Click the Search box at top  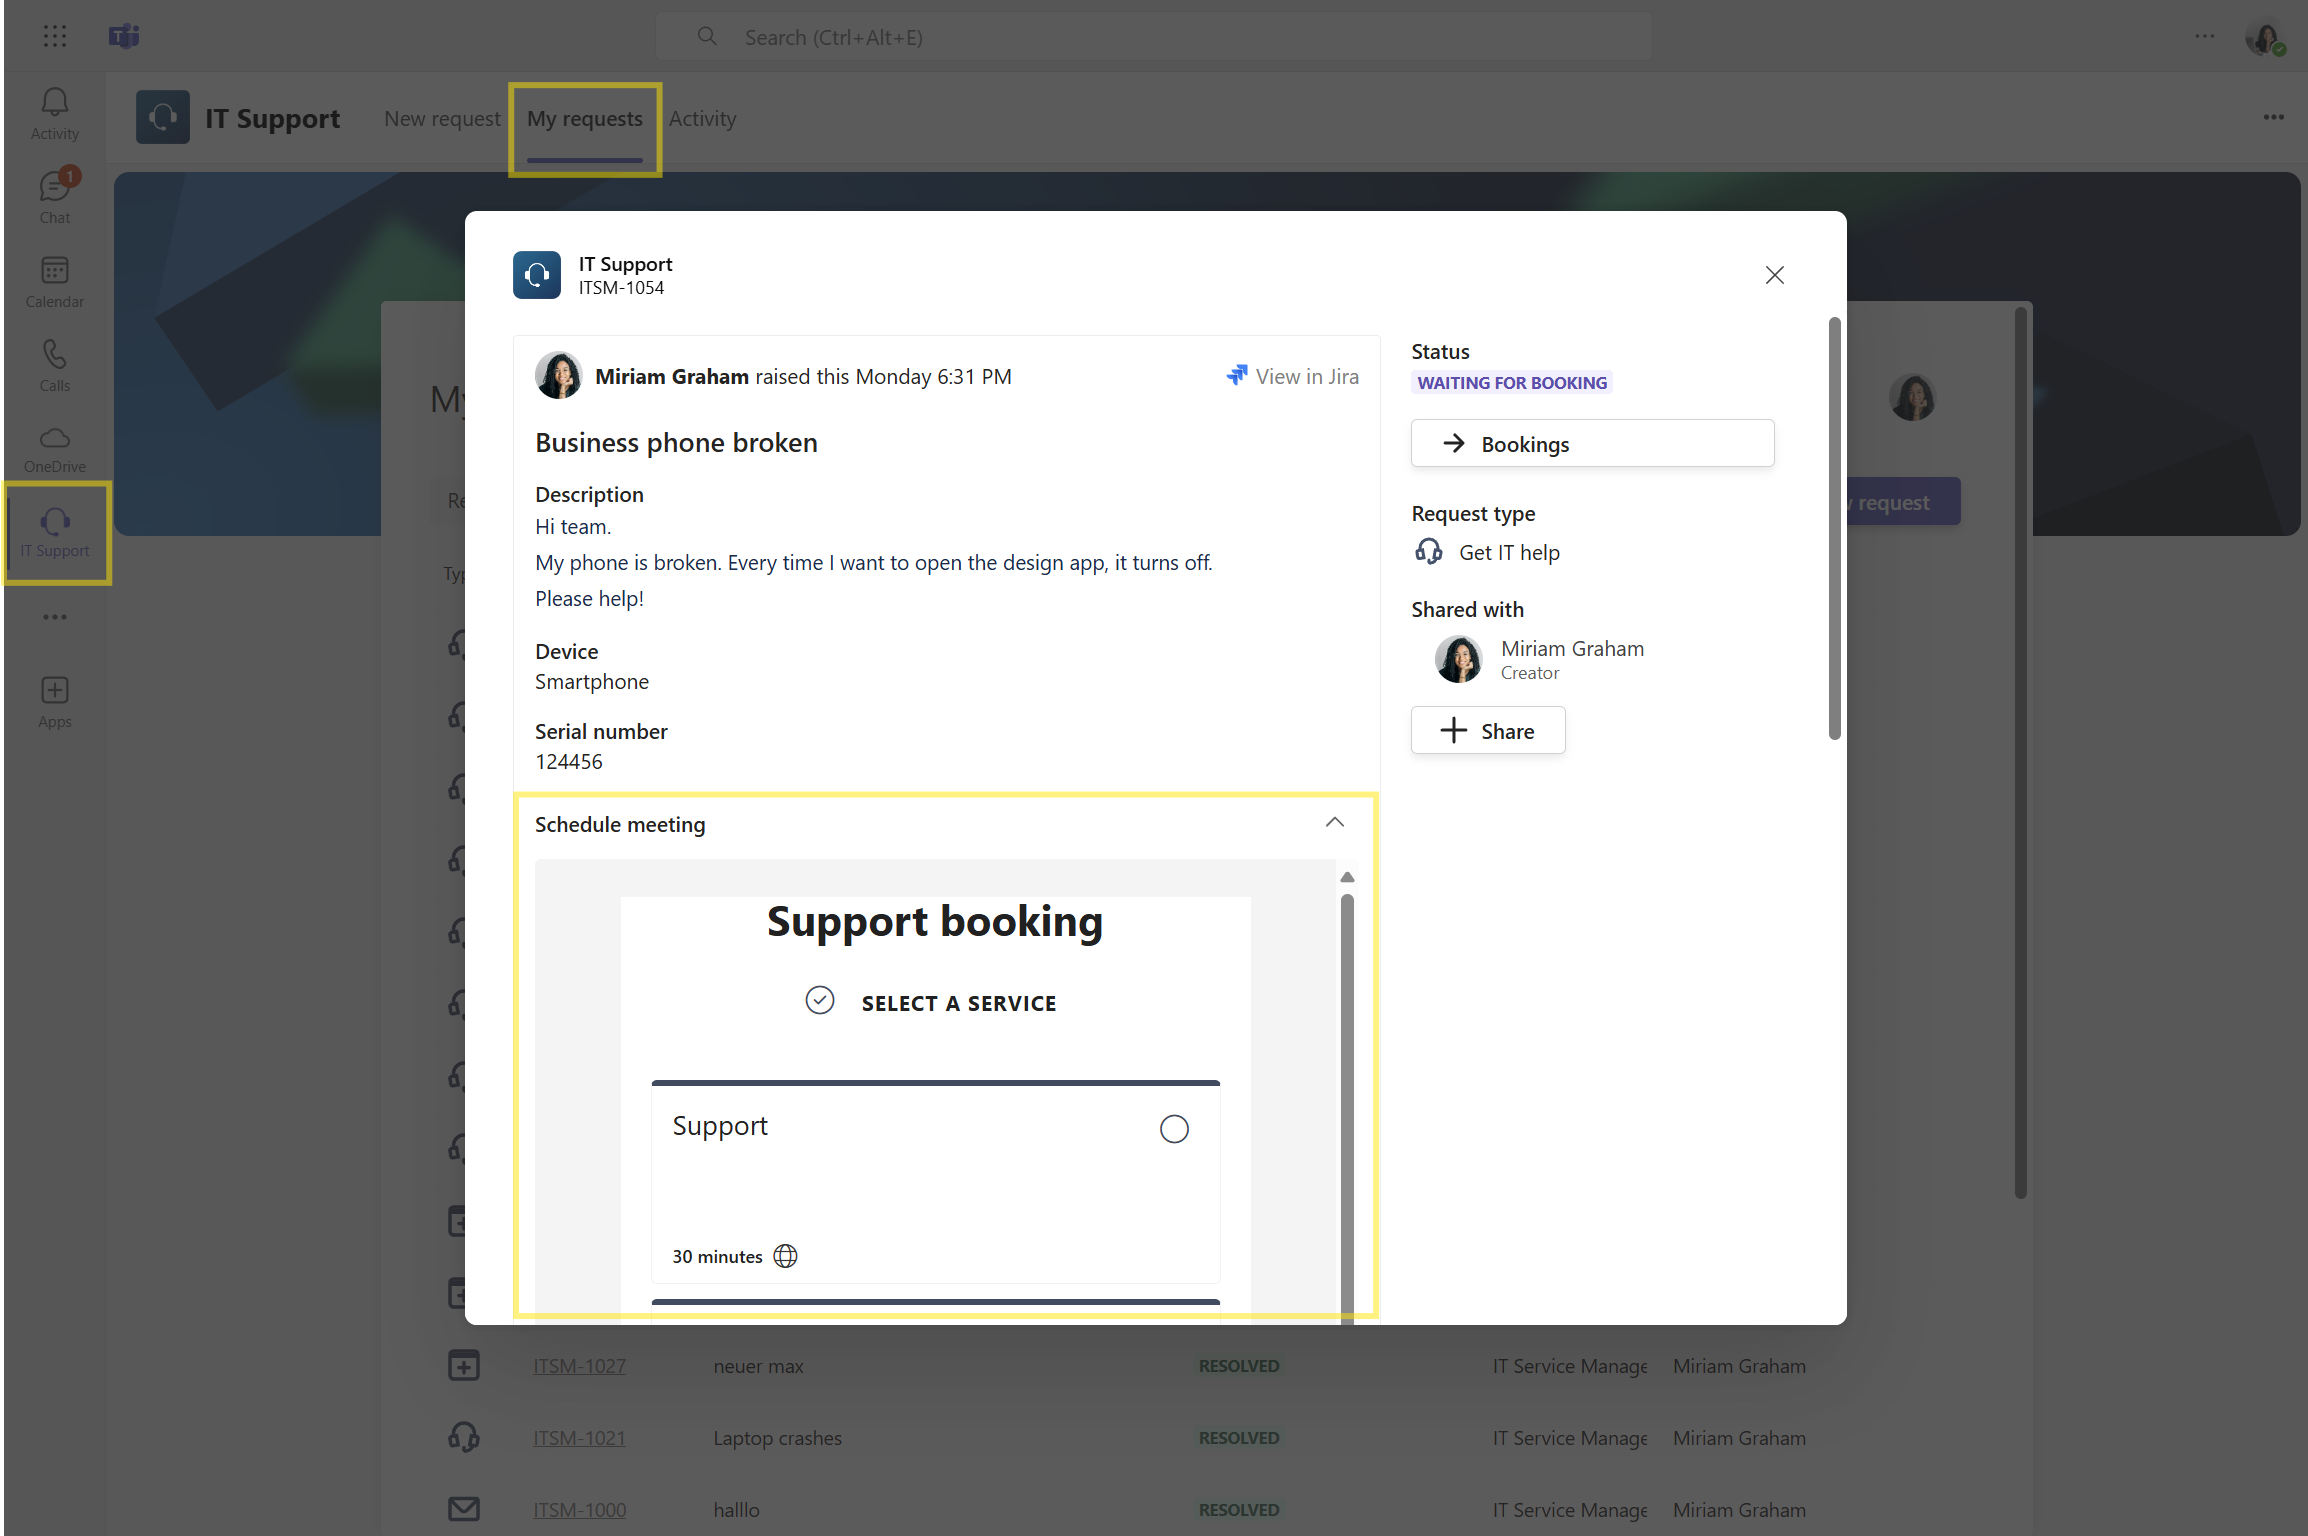pyautogui.click(x=1152, y=38)
